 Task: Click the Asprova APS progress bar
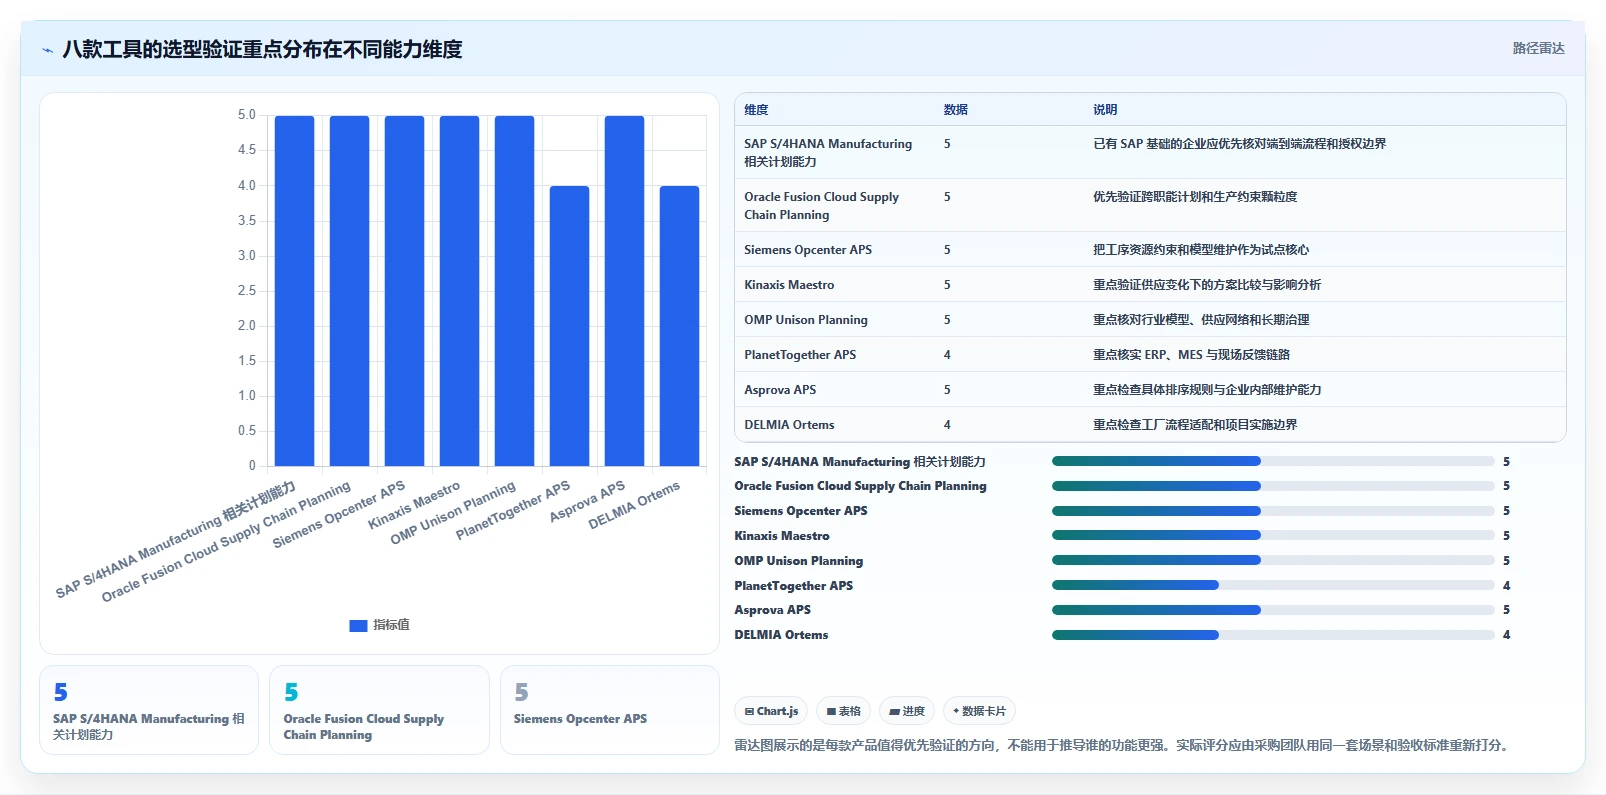(1273, 610)
